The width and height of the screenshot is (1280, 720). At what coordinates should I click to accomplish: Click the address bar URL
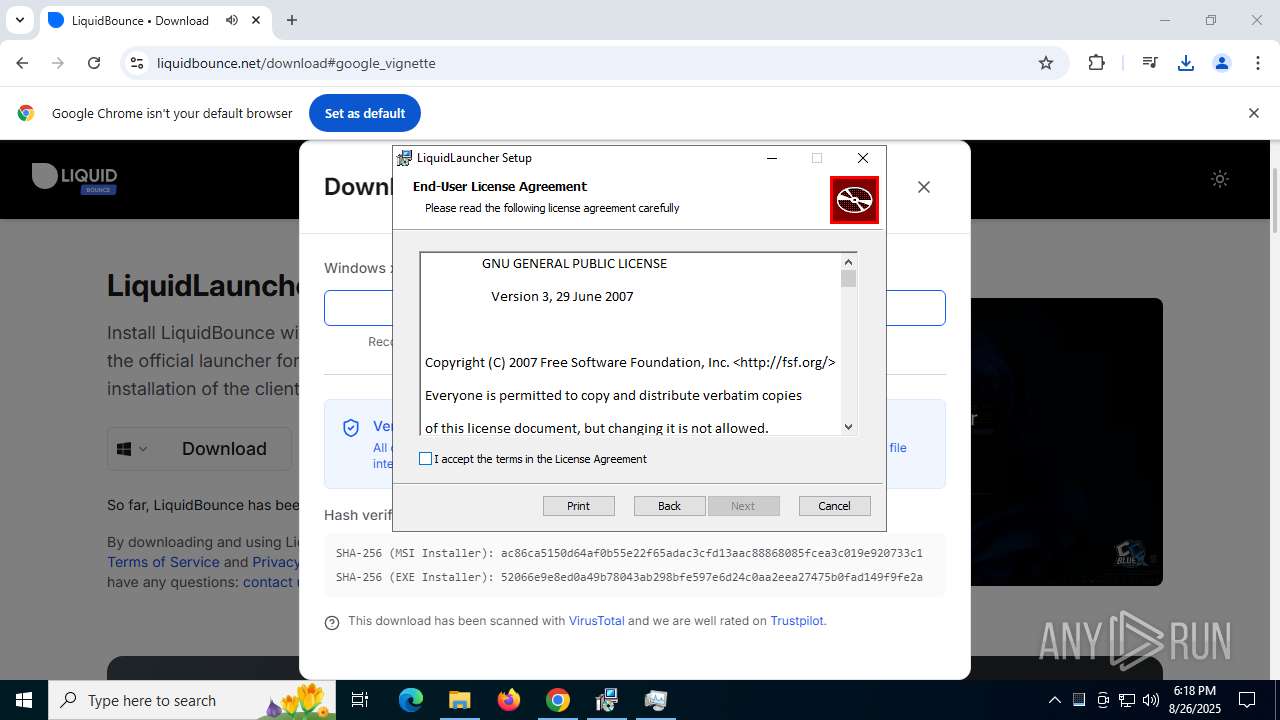click(x=296, y=63)
